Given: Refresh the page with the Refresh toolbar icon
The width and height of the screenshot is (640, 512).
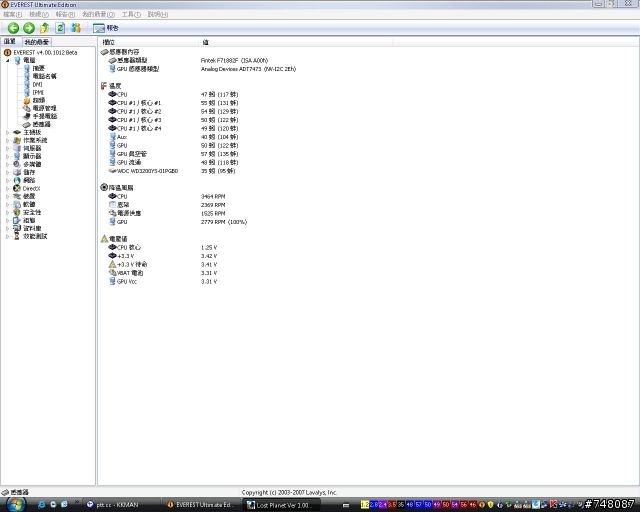Looking at the screenshot, I should coord(60,28).
